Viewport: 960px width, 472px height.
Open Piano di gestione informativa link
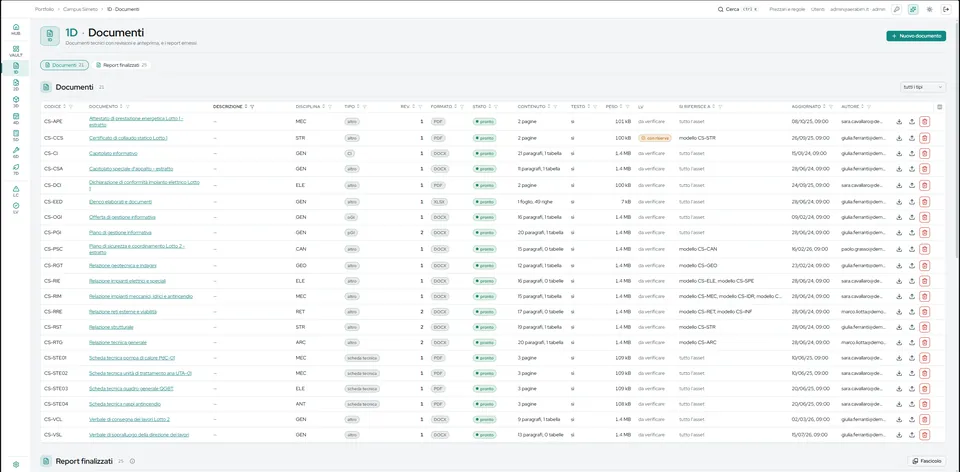pos(120,233)
